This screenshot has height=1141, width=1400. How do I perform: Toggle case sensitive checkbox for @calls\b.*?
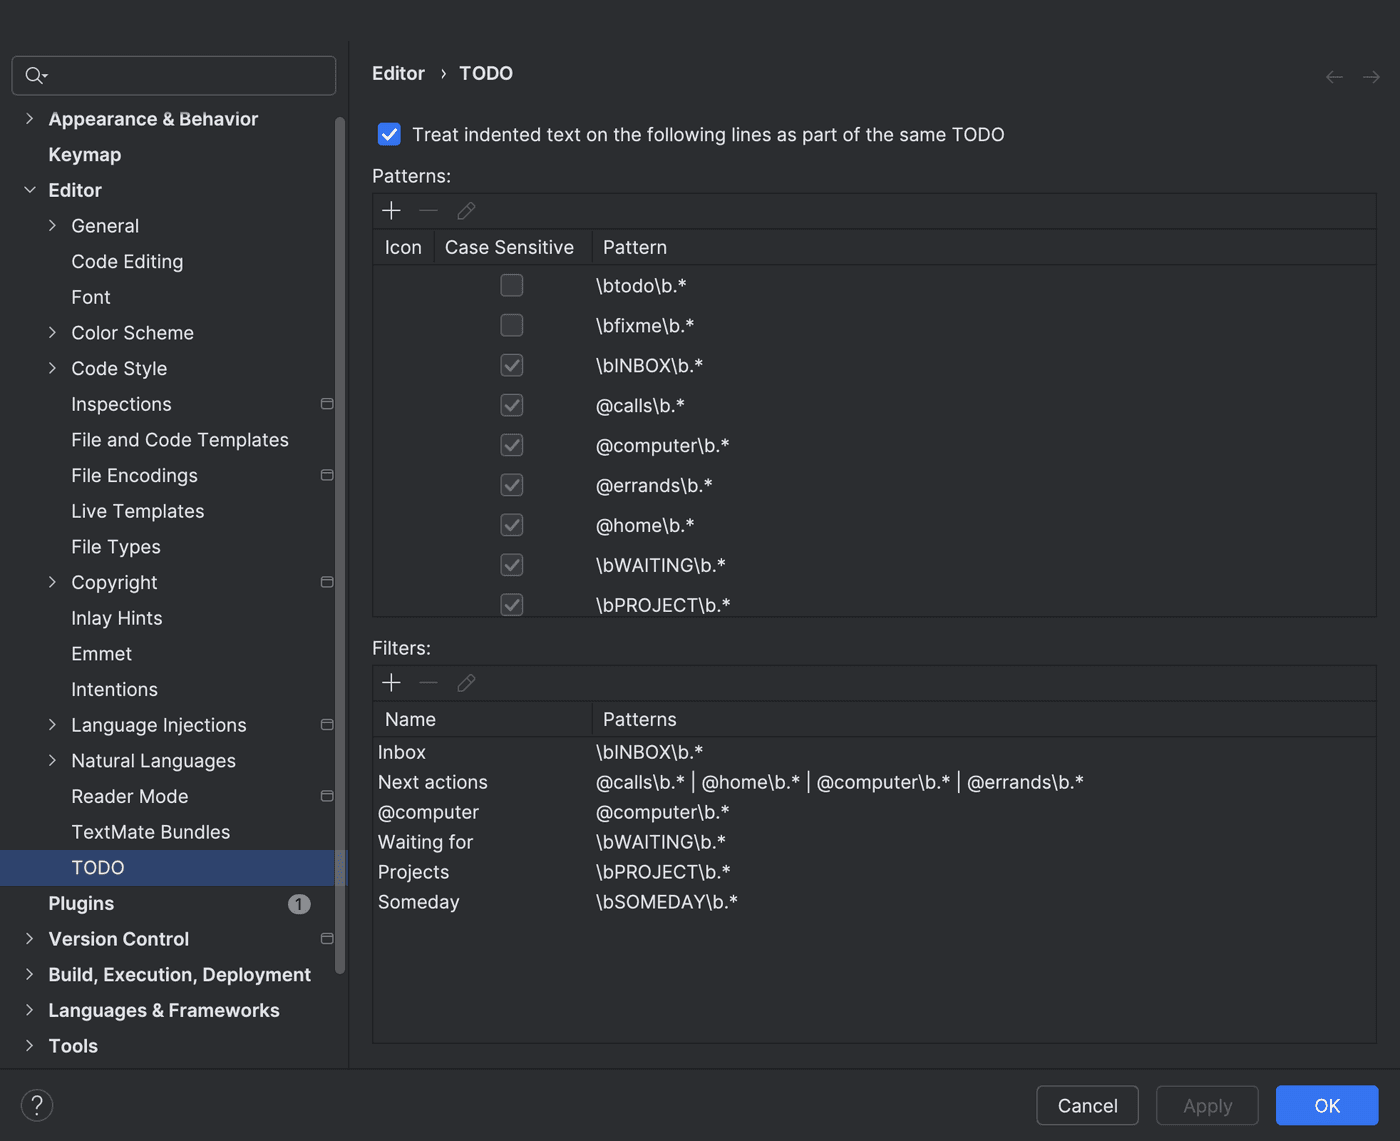point(512,405)
